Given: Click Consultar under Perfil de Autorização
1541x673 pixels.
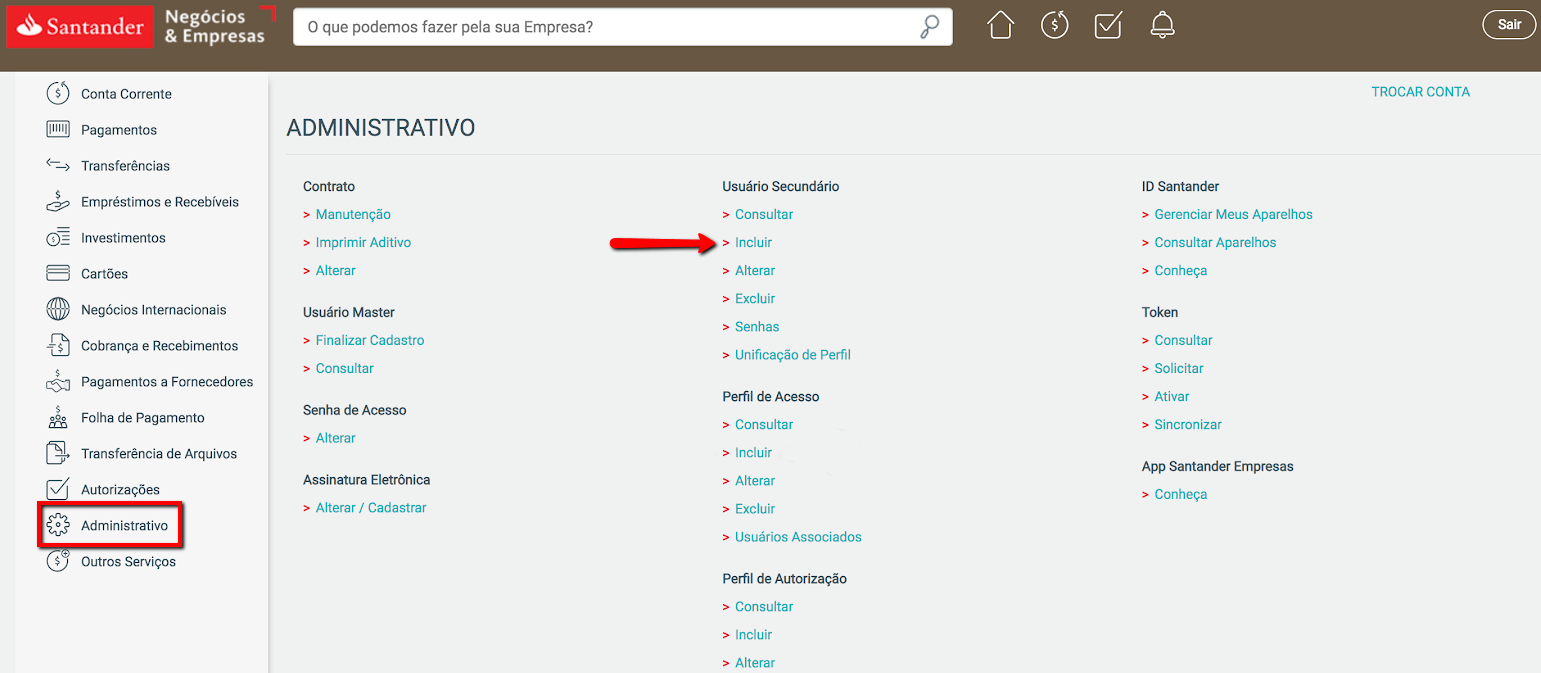Looking at the screenshot, I should click(764, 606).
